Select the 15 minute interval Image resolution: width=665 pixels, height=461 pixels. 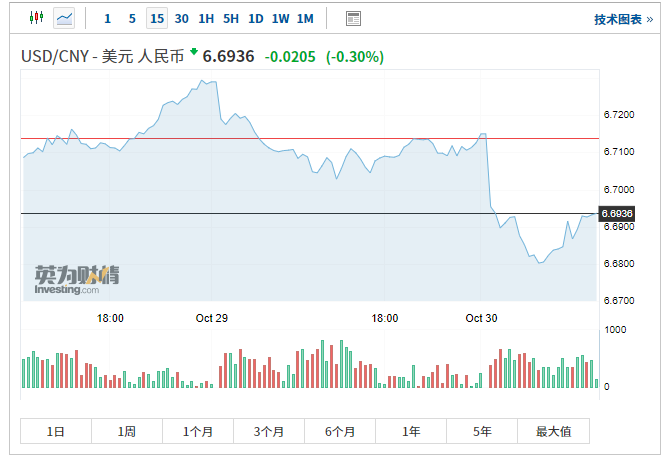pos(157,18)
